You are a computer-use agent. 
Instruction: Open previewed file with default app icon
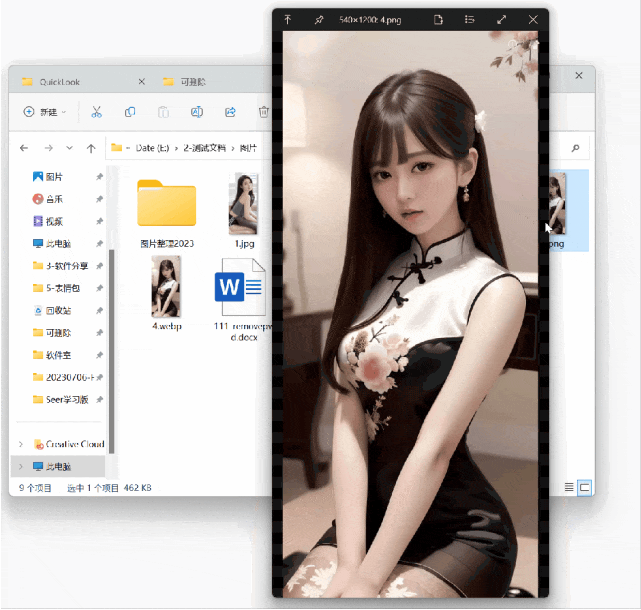click(438, 20)
